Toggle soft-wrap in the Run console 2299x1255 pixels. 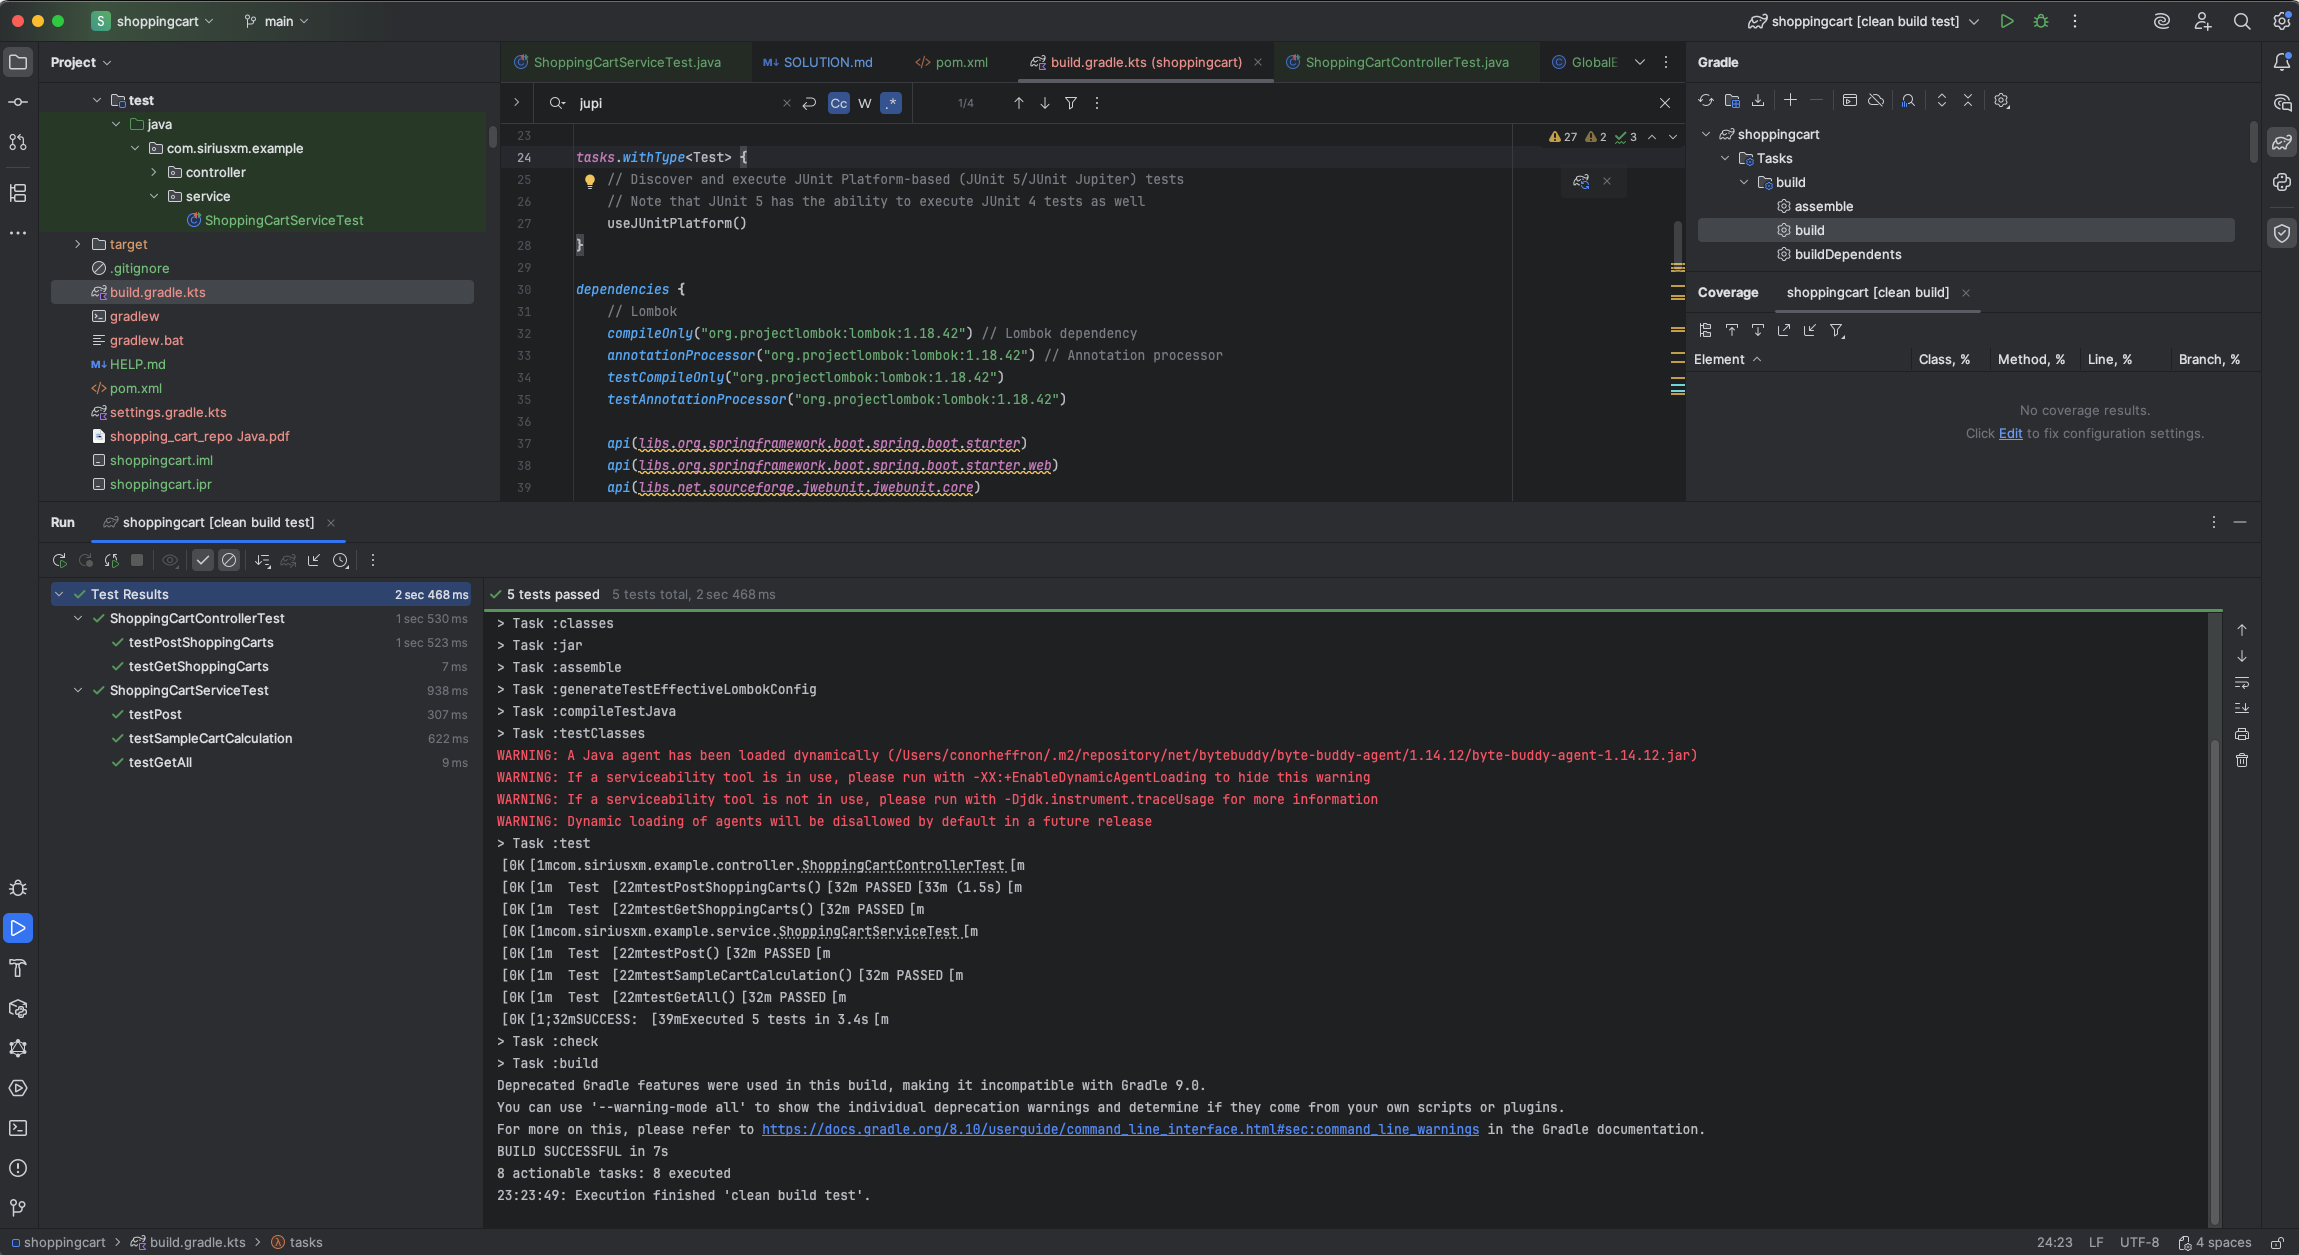pyautogui.click(x=2243, y=683)
